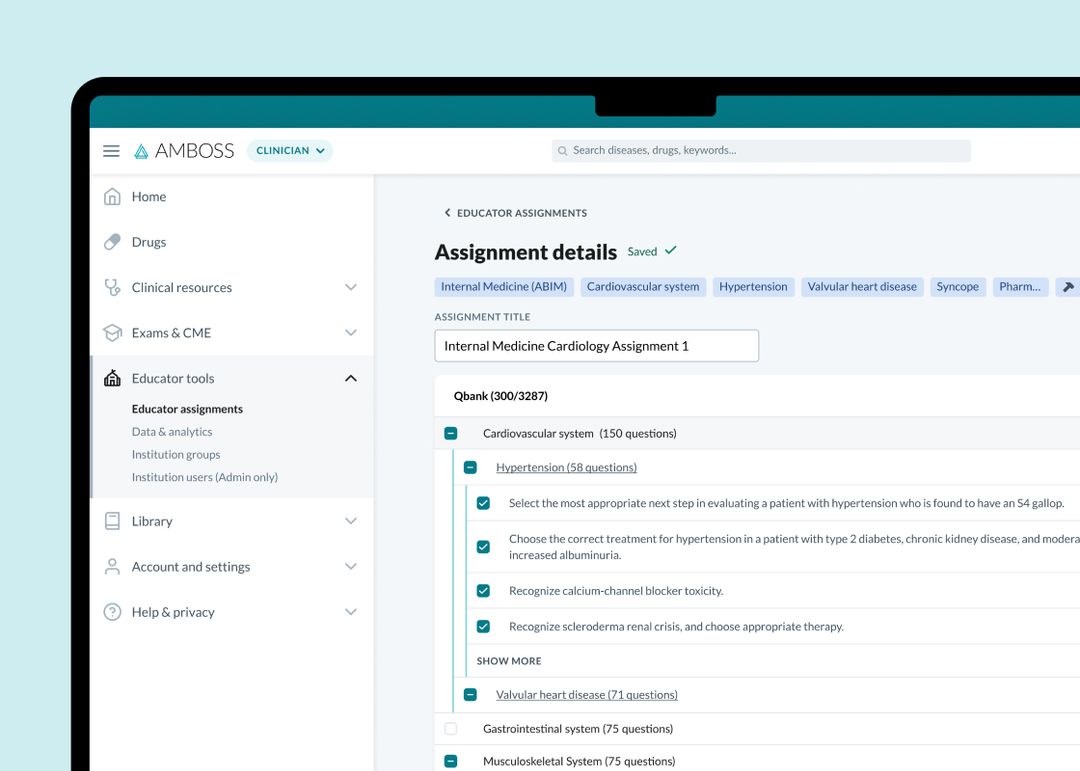Click the Educator tools building icon
The height and width of the screenshot is (771, 1080).
coord(112,378)
